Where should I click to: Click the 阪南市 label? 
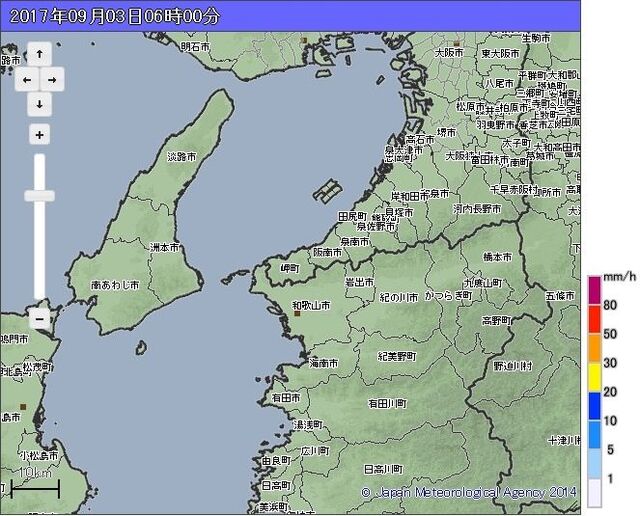pyautogui.click(x=327, y=253)
